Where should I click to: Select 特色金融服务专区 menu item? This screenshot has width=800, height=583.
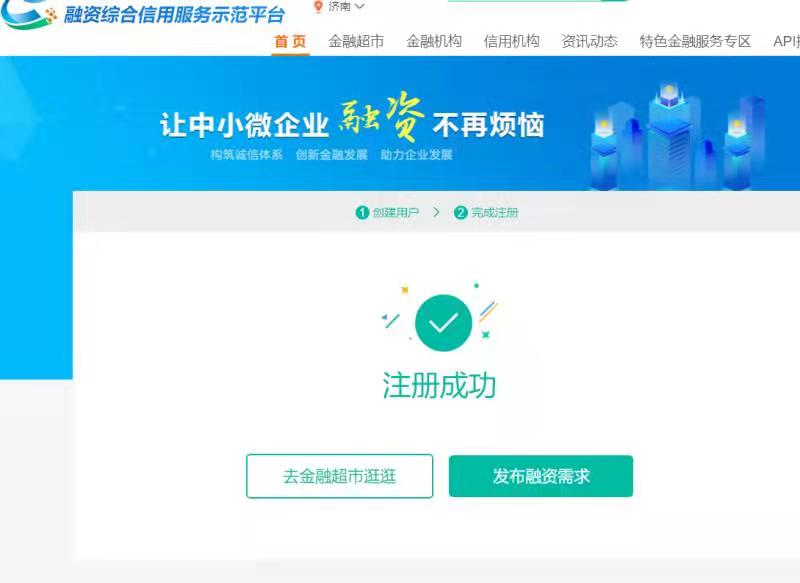coord(695,41)
